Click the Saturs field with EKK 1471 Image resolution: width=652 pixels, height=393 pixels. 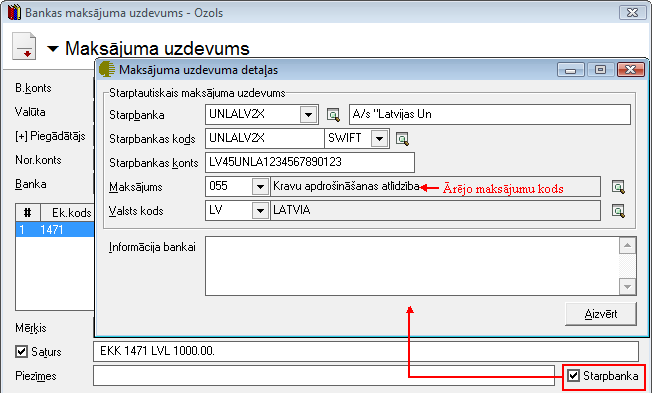click(x=366, y=351)
